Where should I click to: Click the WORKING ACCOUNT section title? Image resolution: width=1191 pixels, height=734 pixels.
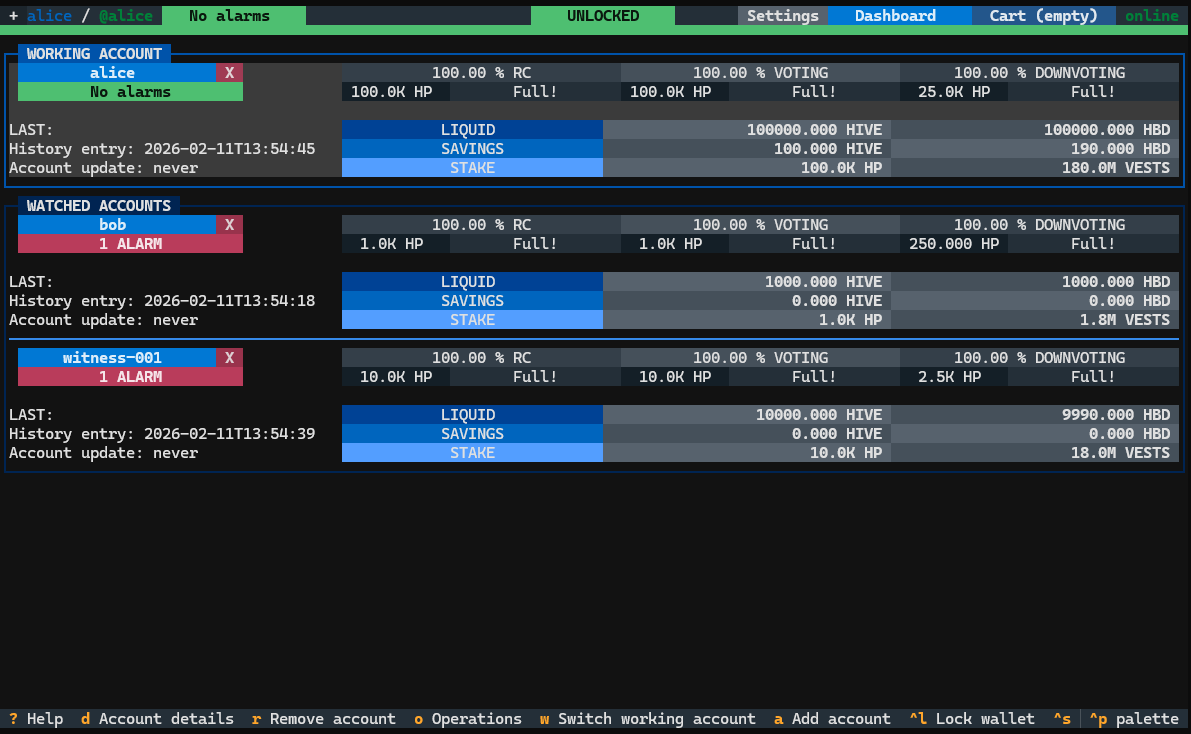click(x=94, y=53)
